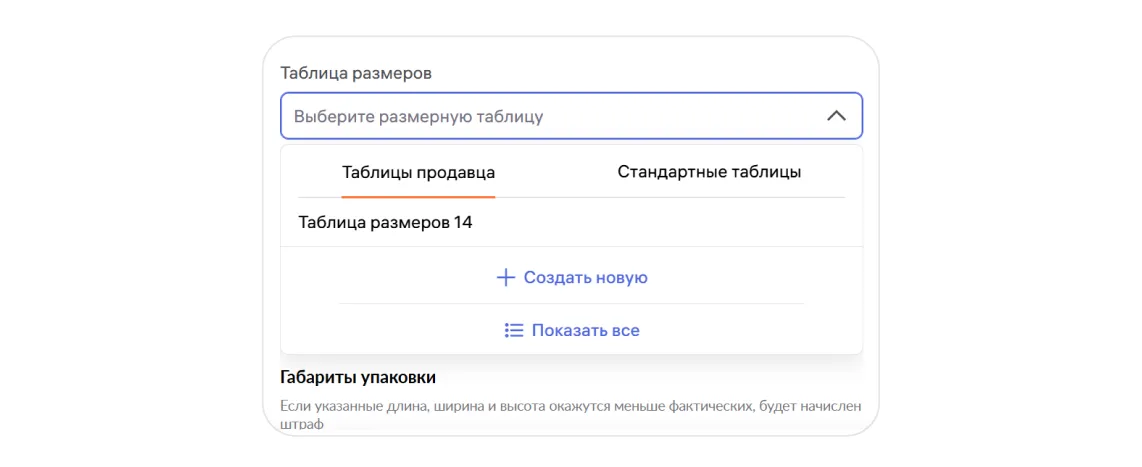Collapse the size table dropdown chevron

point(836,116)
